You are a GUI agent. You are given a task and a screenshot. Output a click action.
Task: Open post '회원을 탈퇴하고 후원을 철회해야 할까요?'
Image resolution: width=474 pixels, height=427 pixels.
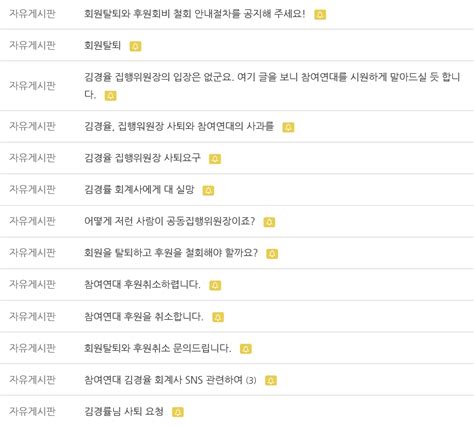click(171, 253)
